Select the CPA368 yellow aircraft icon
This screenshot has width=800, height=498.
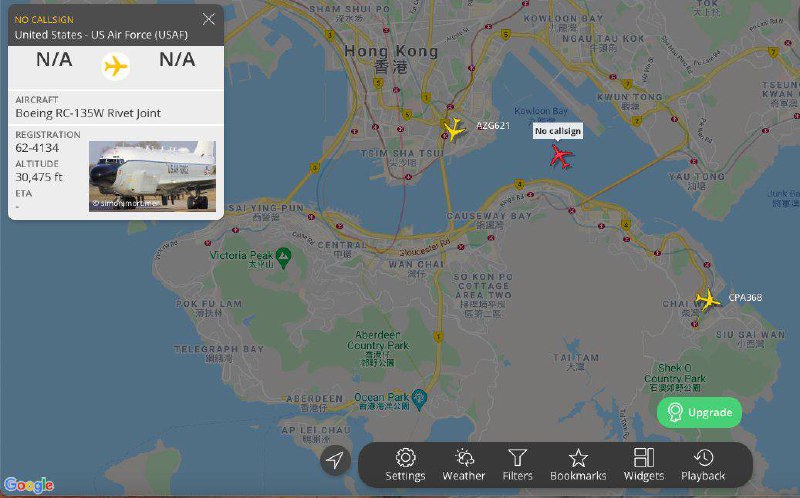coord(708,300)
